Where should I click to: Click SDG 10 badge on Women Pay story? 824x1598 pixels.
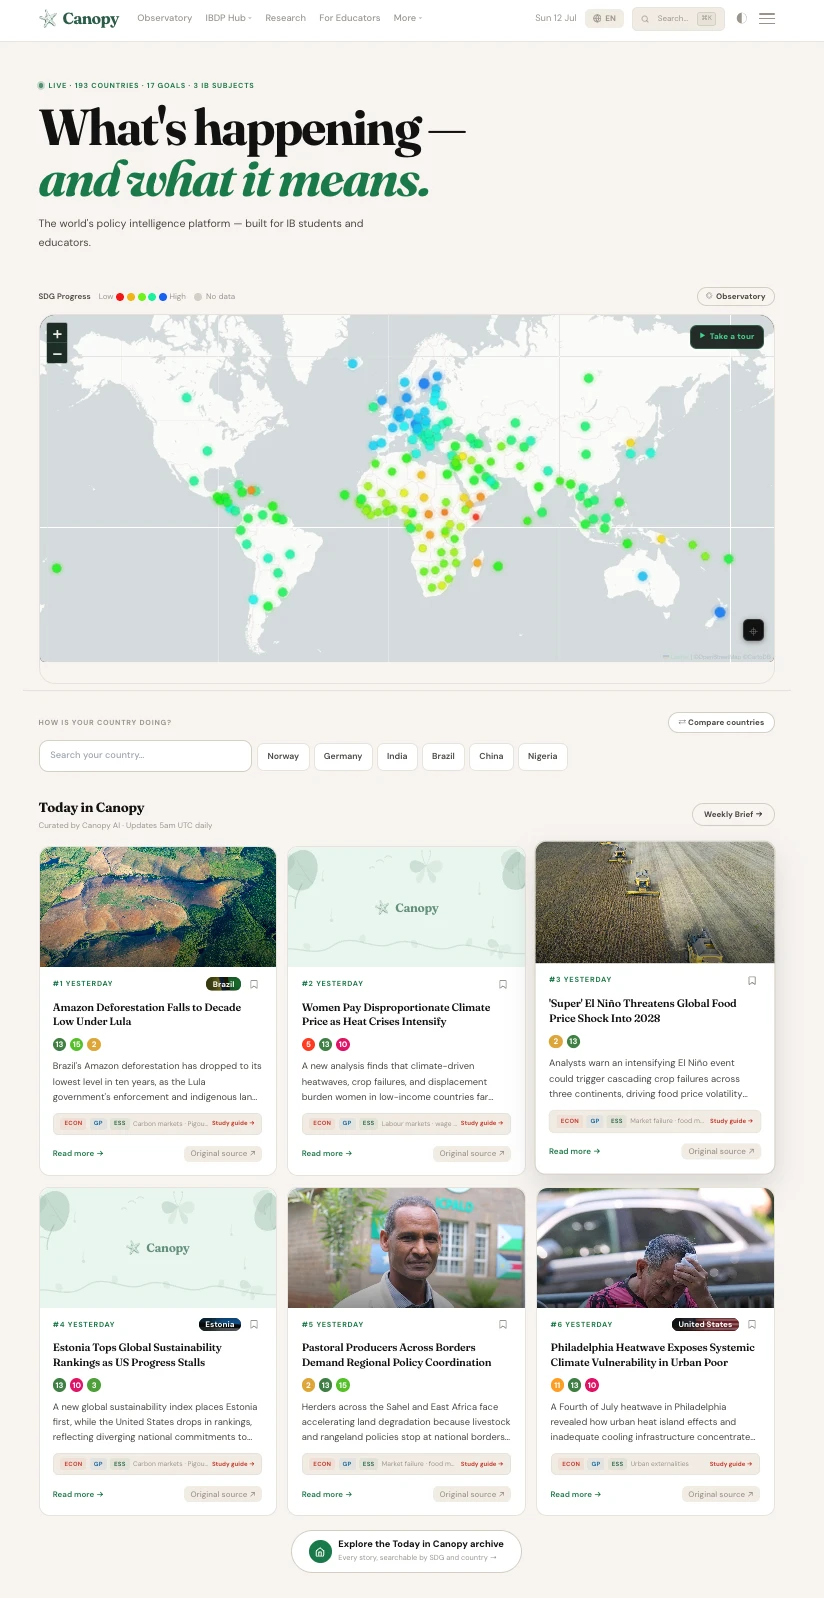tap(343, 1044)
